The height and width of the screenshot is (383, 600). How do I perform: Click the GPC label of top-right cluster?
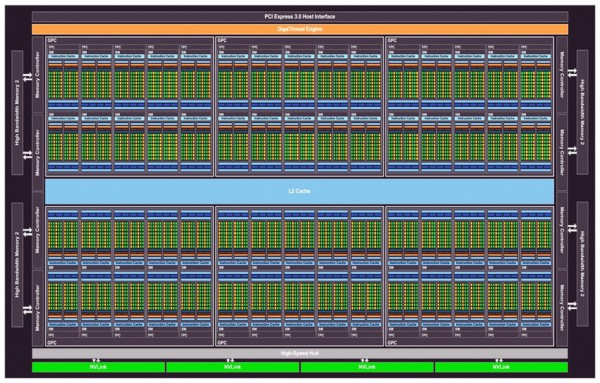[x=392, y=40]
